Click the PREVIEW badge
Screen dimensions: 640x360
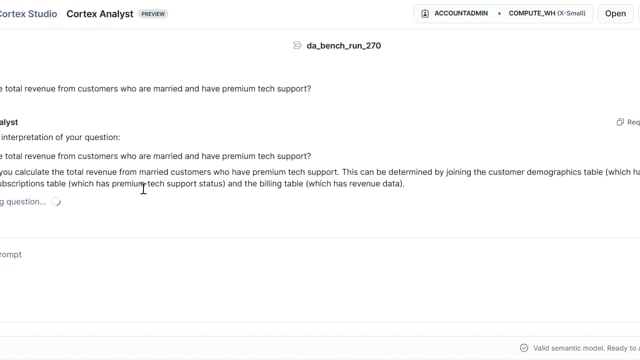pos(153,14)
